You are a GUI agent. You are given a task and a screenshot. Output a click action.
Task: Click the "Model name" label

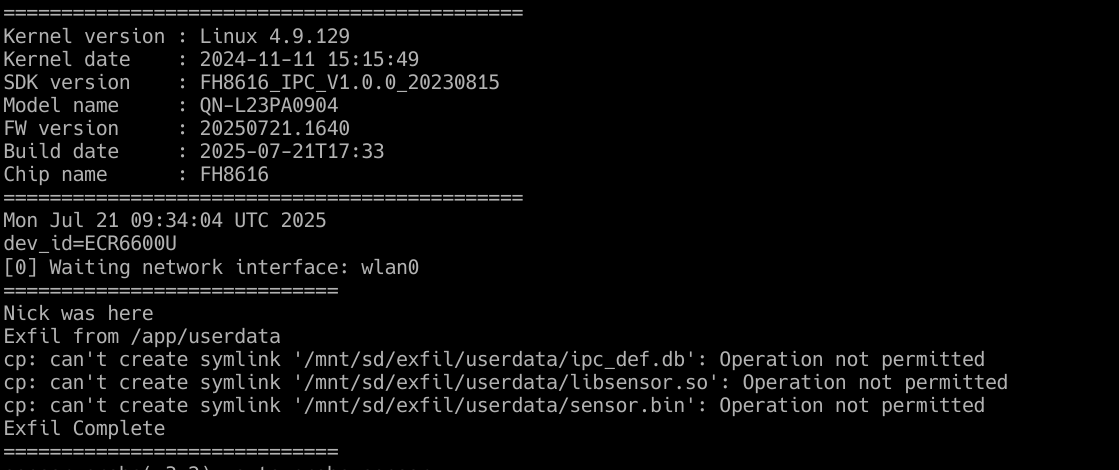[x=61, y=105]
